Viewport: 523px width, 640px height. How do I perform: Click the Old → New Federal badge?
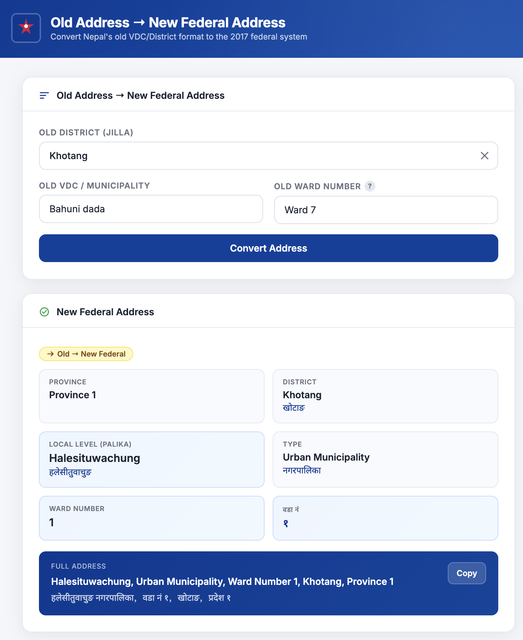pyautogui.click(x=86, y=354)
